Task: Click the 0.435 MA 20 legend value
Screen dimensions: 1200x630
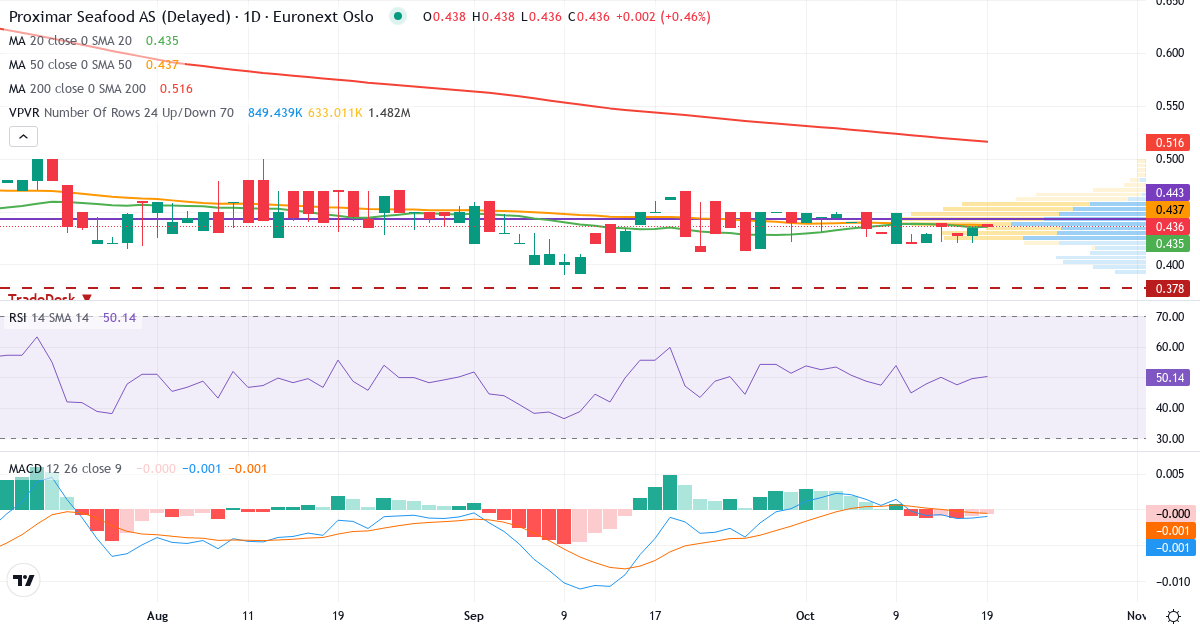Action: (162, 41)
